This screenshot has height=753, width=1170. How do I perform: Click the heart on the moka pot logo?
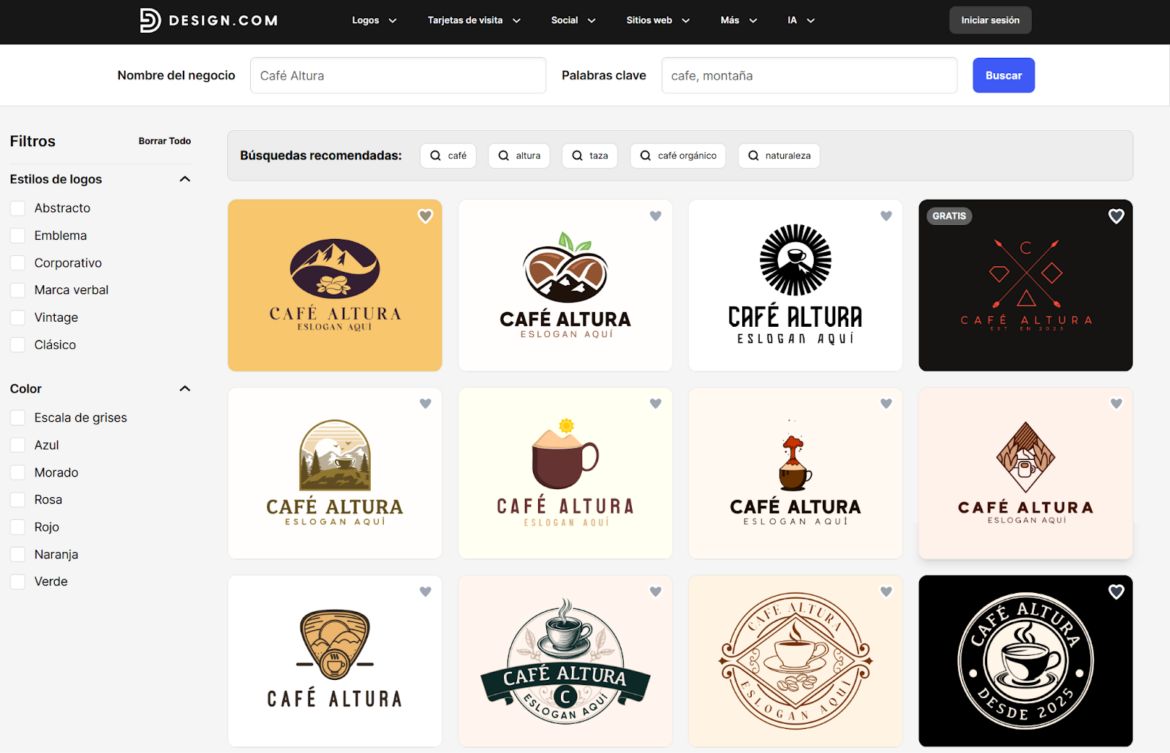pyautogui.click(x=885, y=403)
